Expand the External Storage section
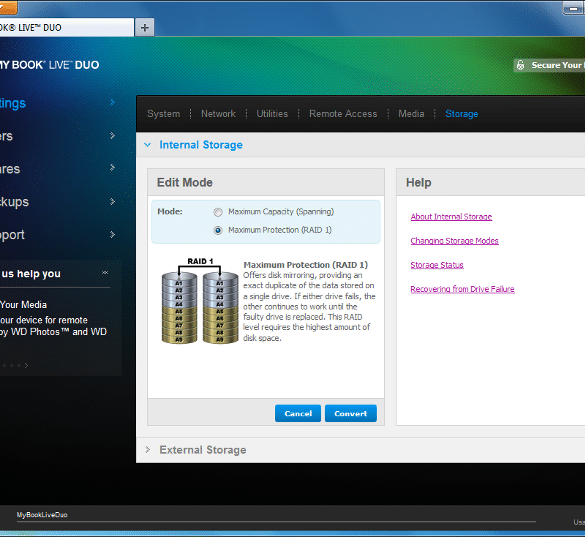The width and height of the screenshot is (585, 537). coord(148,450)
